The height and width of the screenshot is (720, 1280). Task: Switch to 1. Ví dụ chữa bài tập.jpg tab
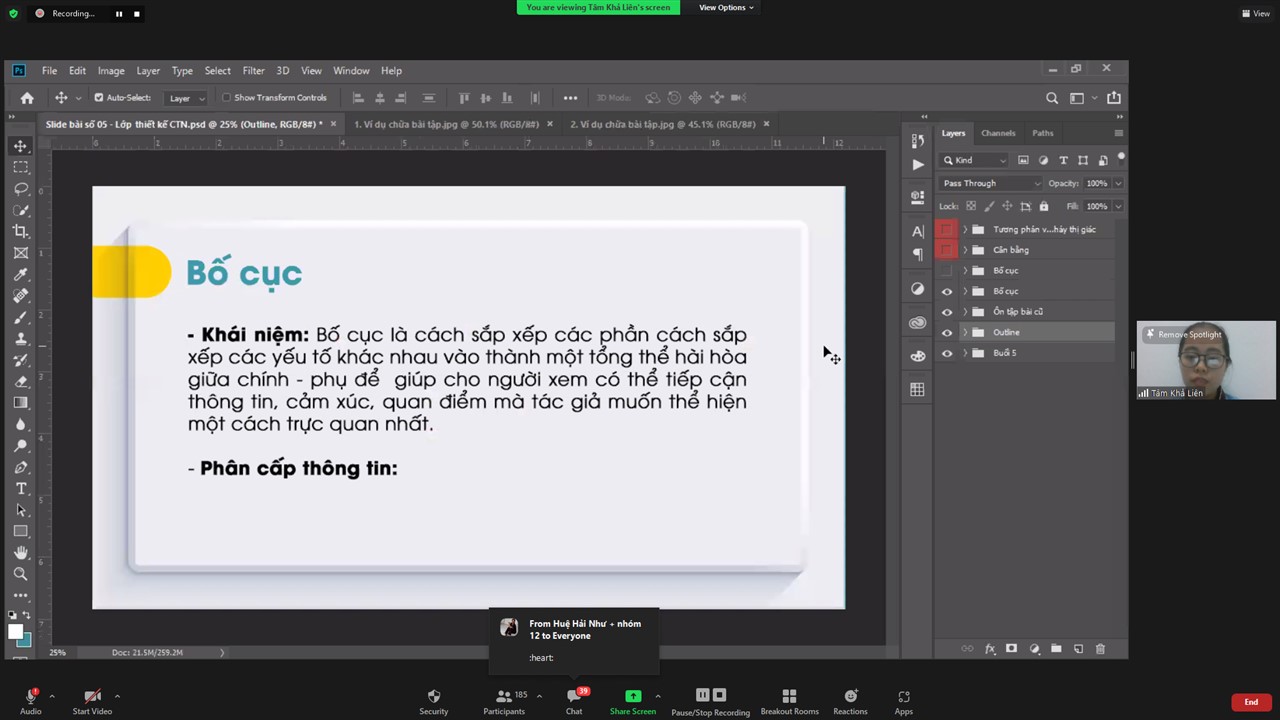click(446, 124)
